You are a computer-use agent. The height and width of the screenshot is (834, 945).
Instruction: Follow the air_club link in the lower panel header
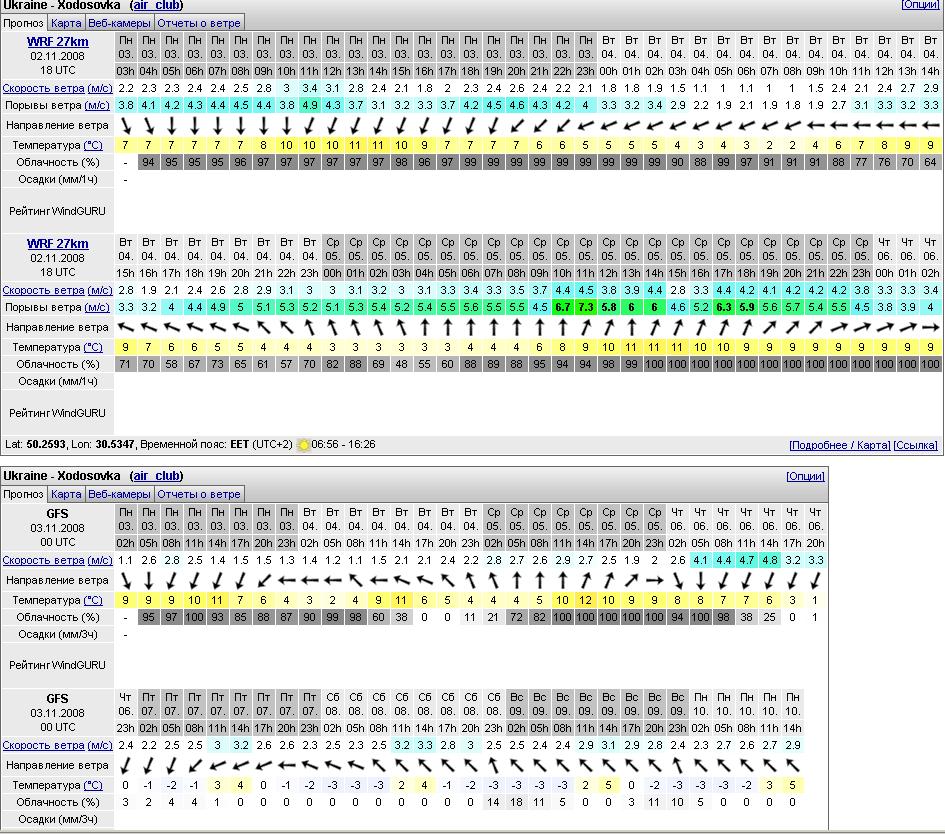157,477
